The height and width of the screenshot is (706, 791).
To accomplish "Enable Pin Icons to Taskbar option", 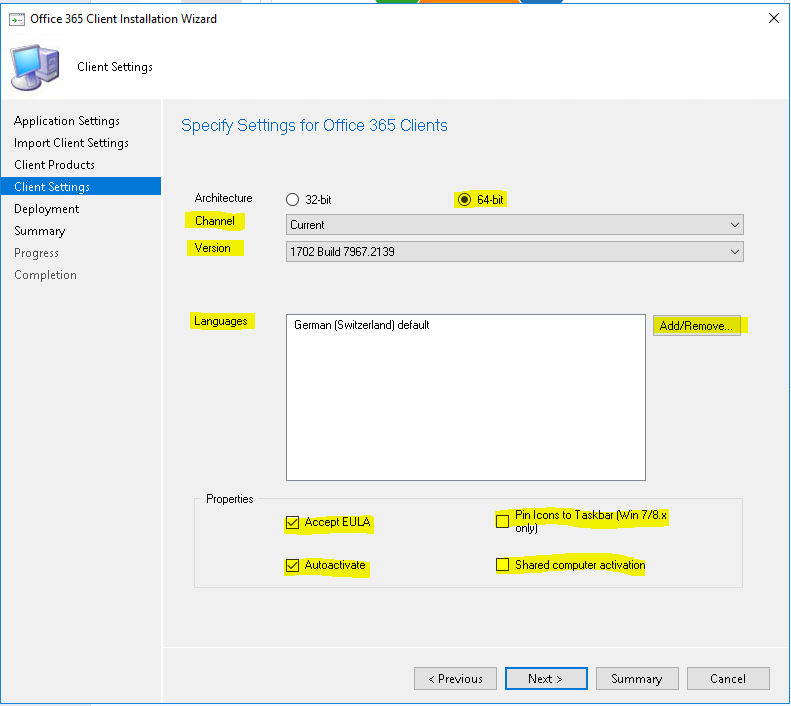I will point(502,521).
